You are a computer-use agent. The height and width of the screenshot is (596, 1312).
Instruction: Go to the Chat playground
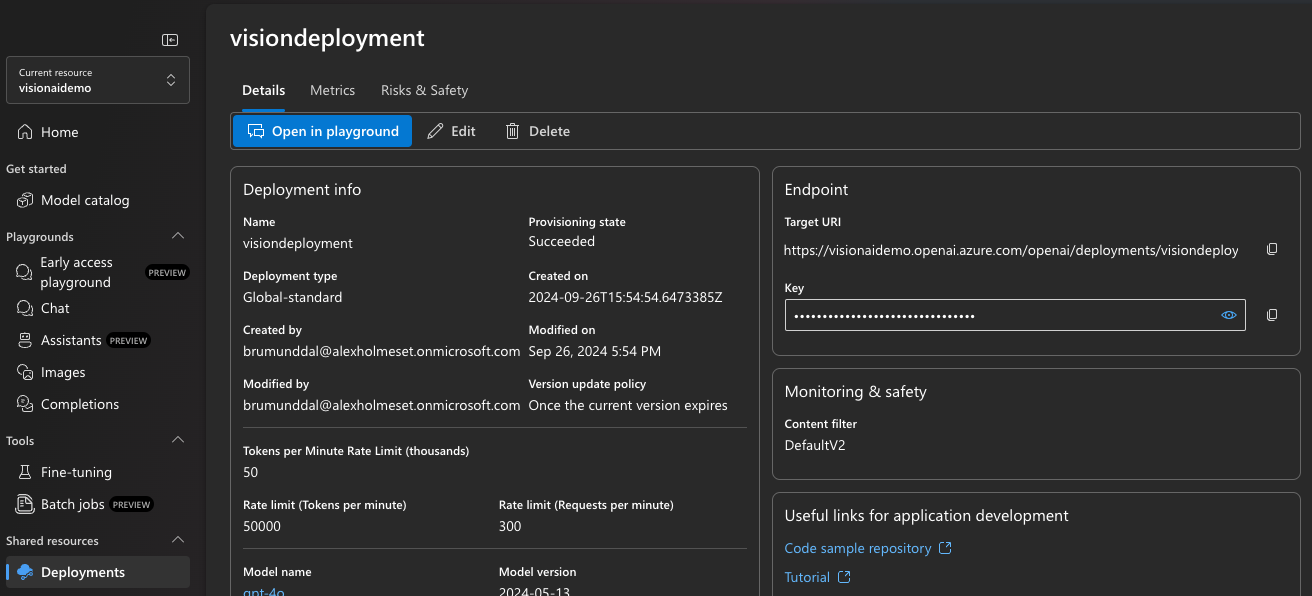point(55,308)
